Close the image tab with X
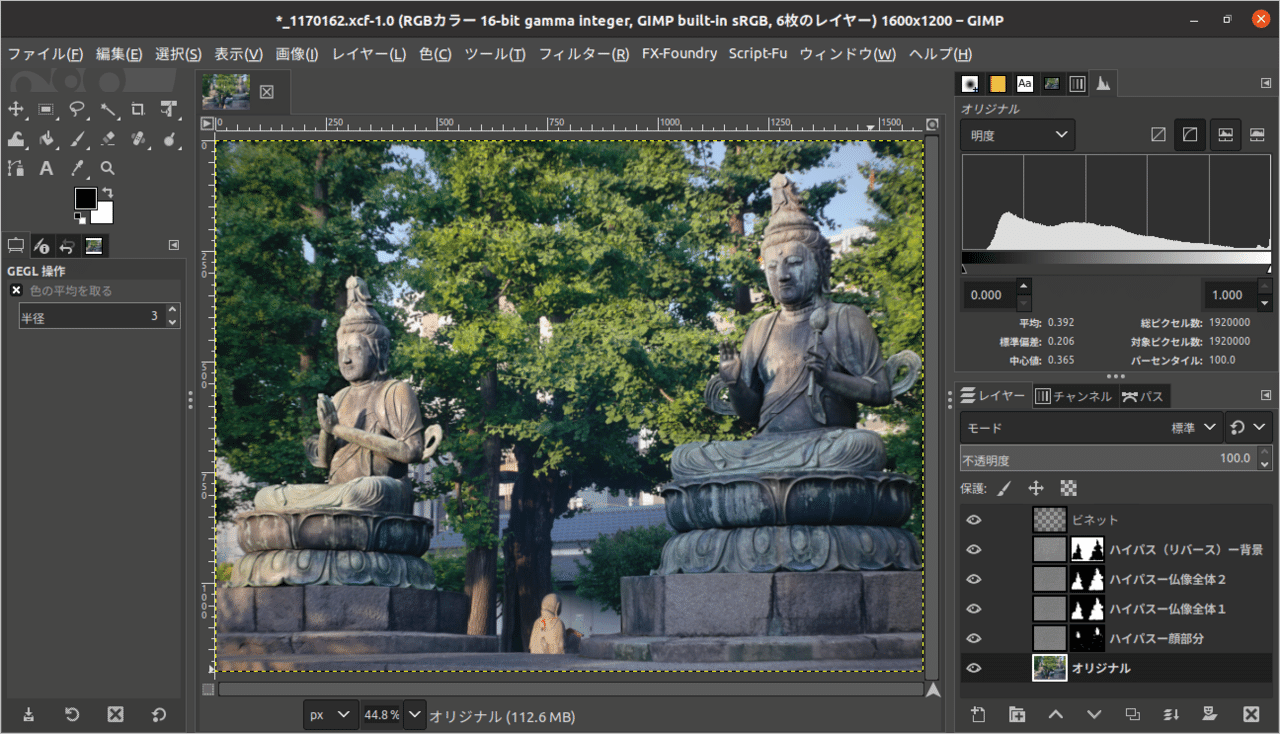This screenshot has height=734, width=1280. pyautogui.click(x=267, y=92)
